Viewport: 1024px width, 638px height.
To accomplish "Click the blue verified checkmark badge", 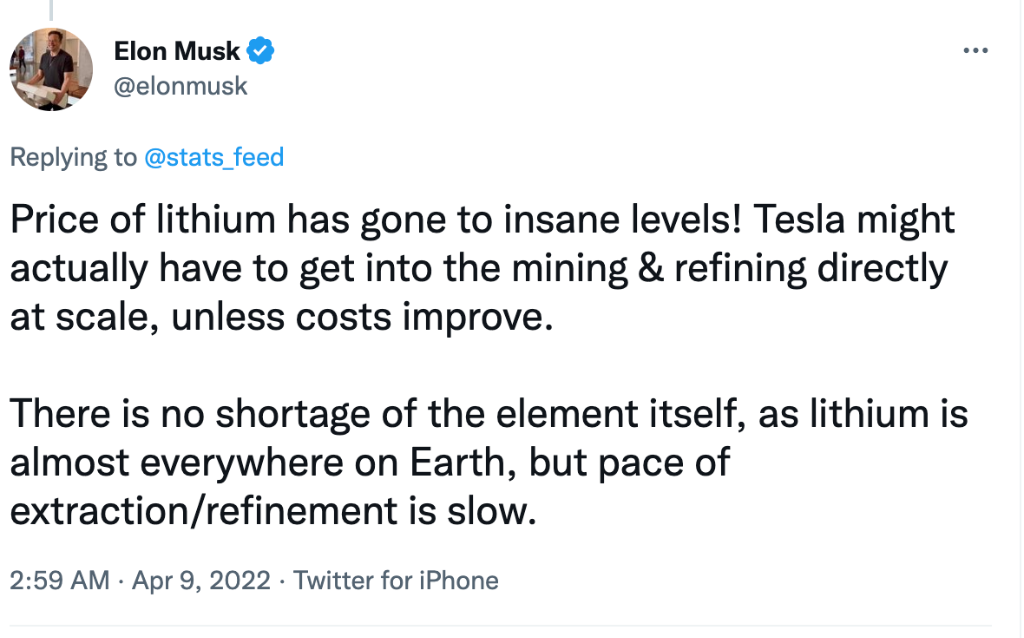I will [x=261, y=50].
